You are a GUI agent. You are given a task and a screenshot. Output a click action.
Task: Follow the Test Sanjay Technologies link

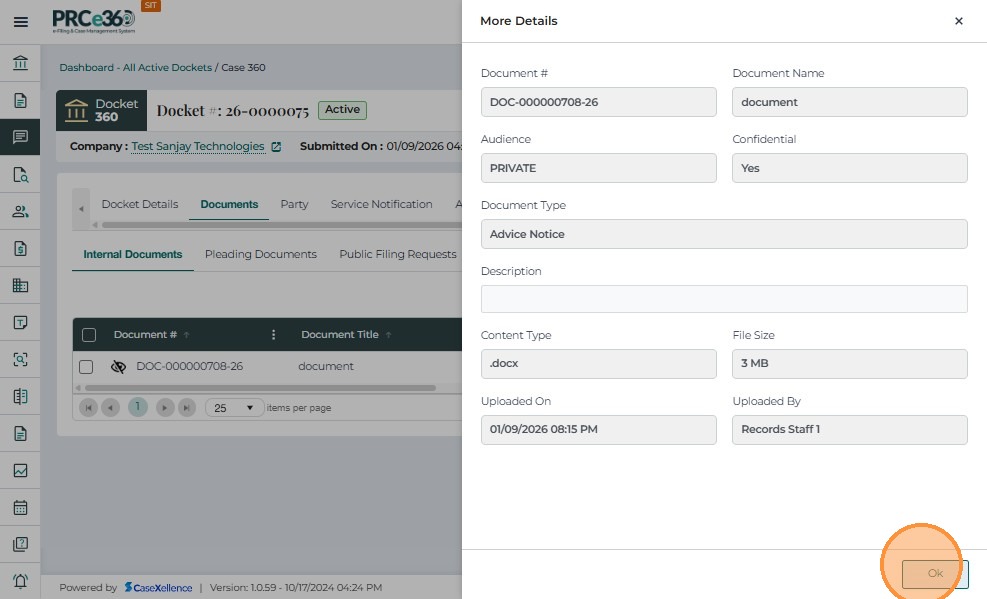[198, 146]
